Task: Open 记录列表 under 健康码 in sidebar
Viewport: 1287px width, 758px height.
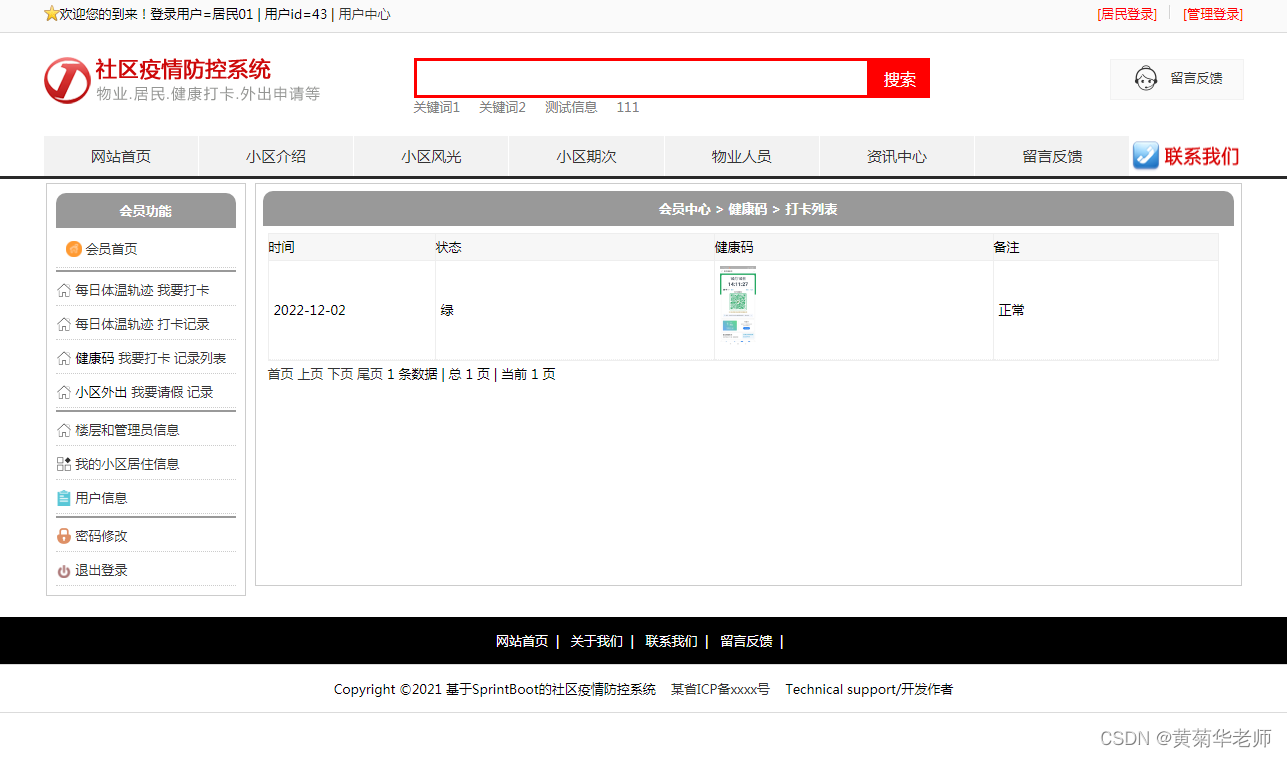Action: tap(200, 358)
